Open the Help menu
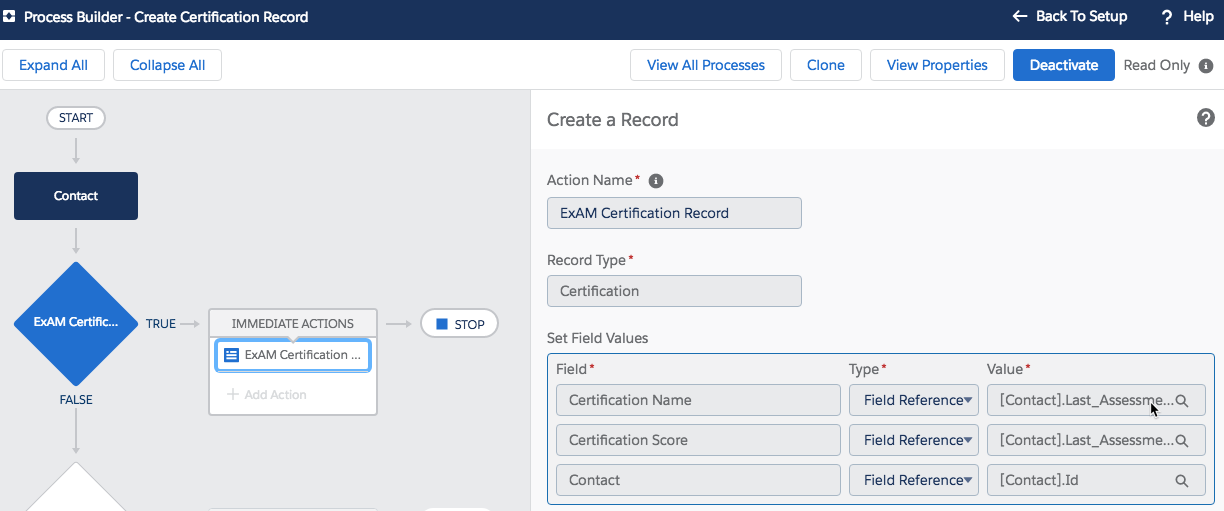 click(1186, 17)
